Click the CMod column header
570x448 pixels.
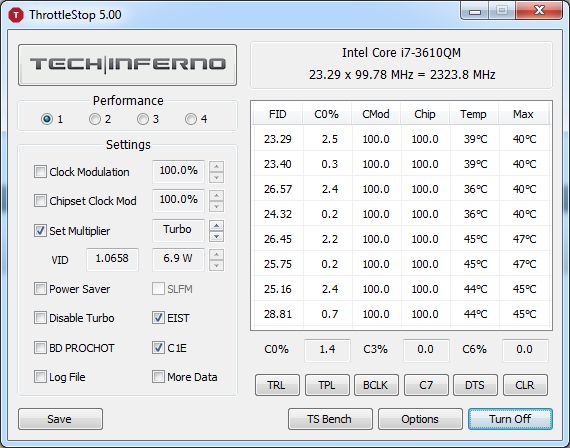click(x=376, y=114)
